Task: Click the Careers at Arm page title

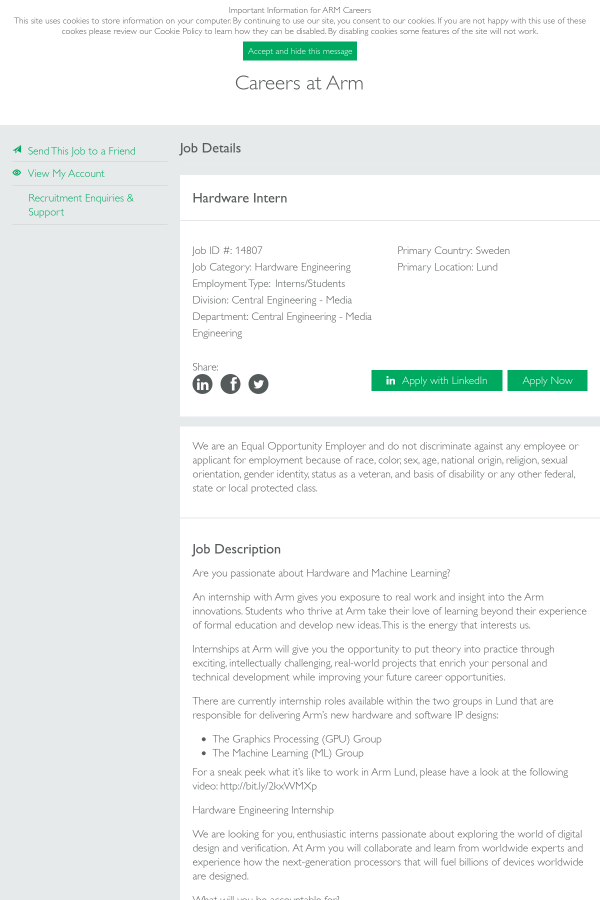Action: click(x=299, y=83)
